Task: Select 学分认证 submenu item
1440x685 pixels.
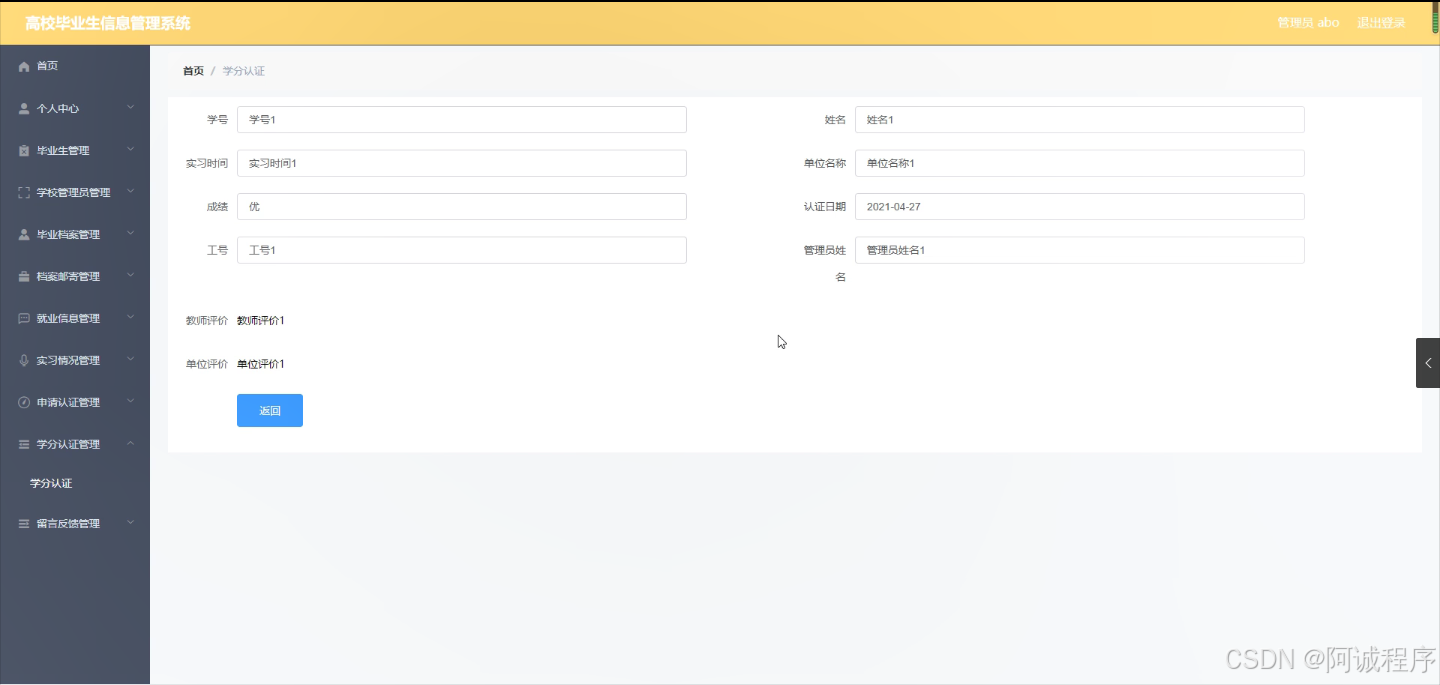Action: (51, 483)
